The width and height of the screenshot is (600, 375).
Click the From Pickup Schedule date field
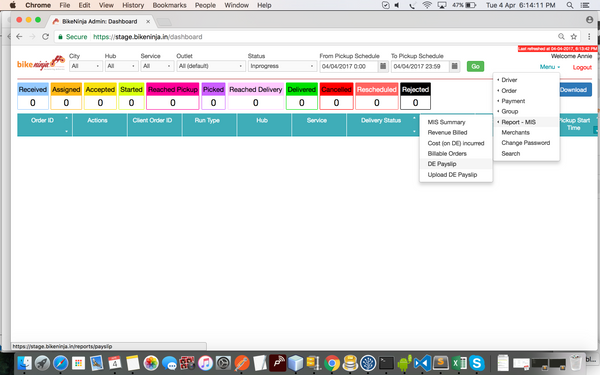[x=349, y=66]
